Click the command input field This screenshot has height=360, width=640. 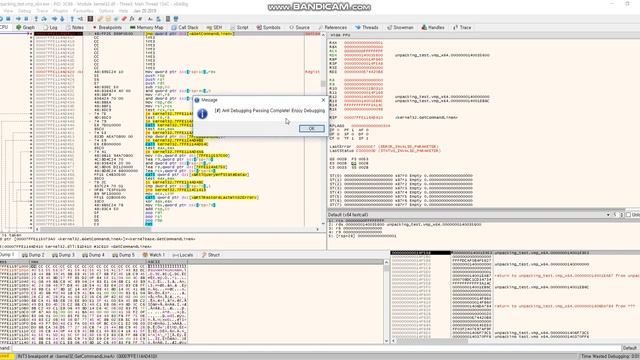(x=316, y=348)
